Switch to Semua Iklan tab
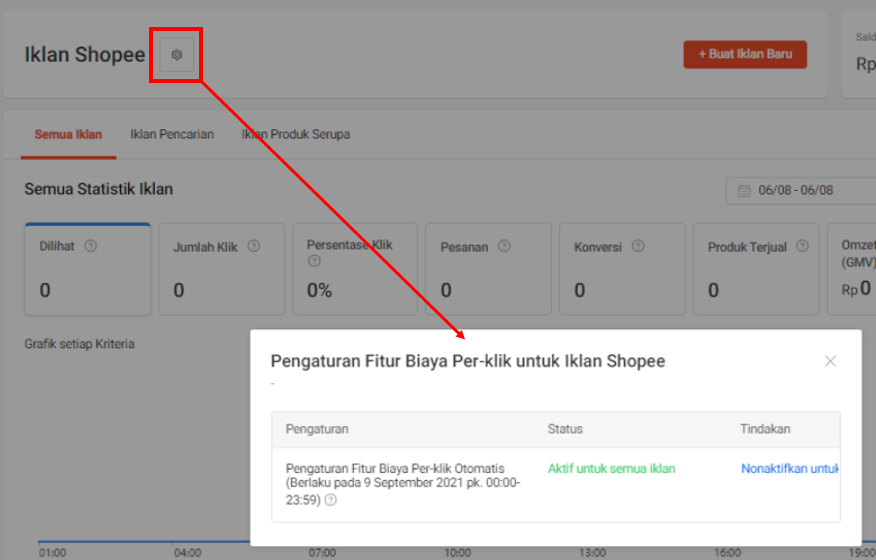876x560 pixels. [68, 135]
